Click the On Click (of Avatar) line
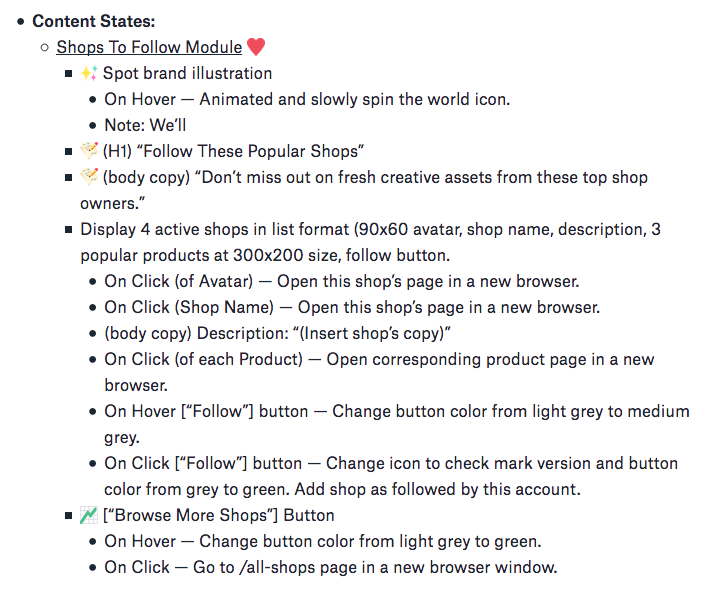 point(341,281)
